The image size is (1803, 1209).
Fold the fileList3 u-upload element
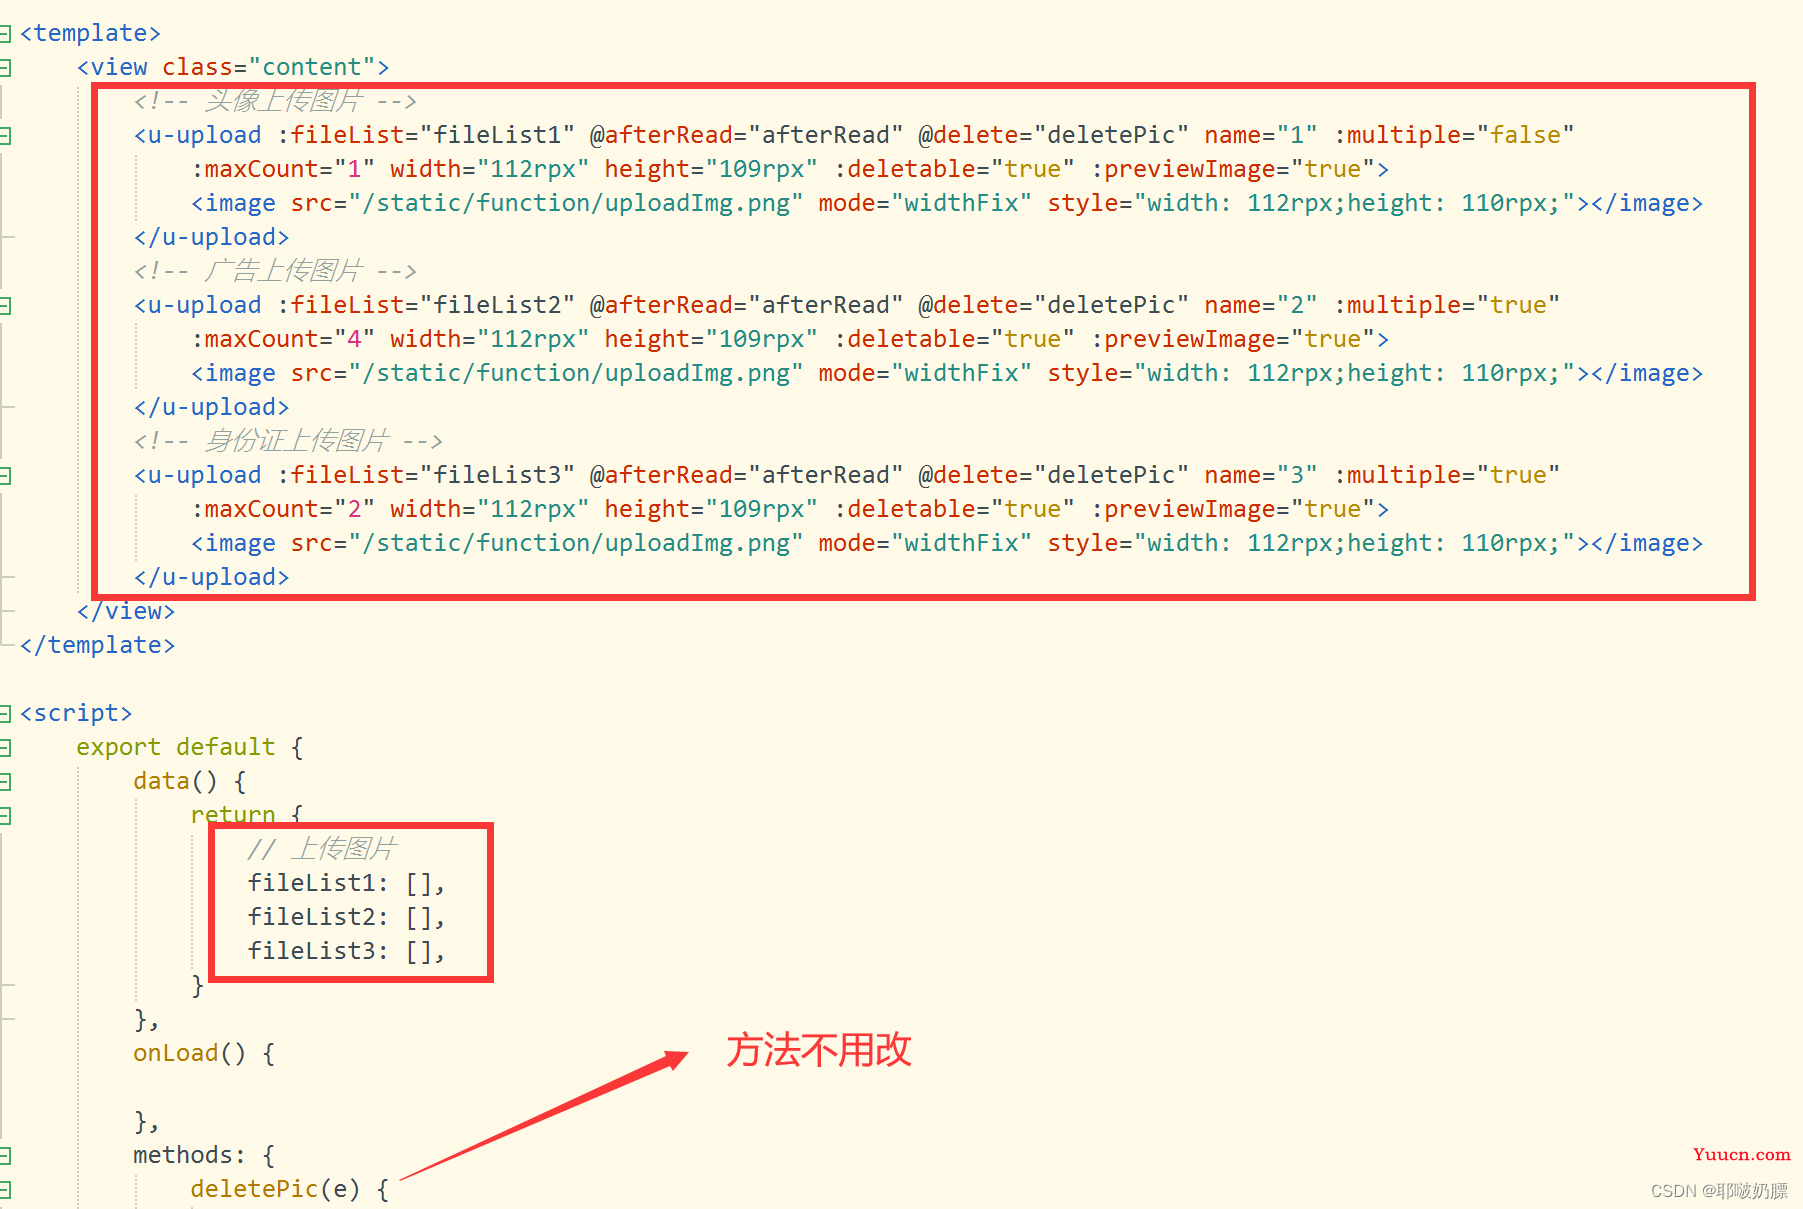coord(5,476)
